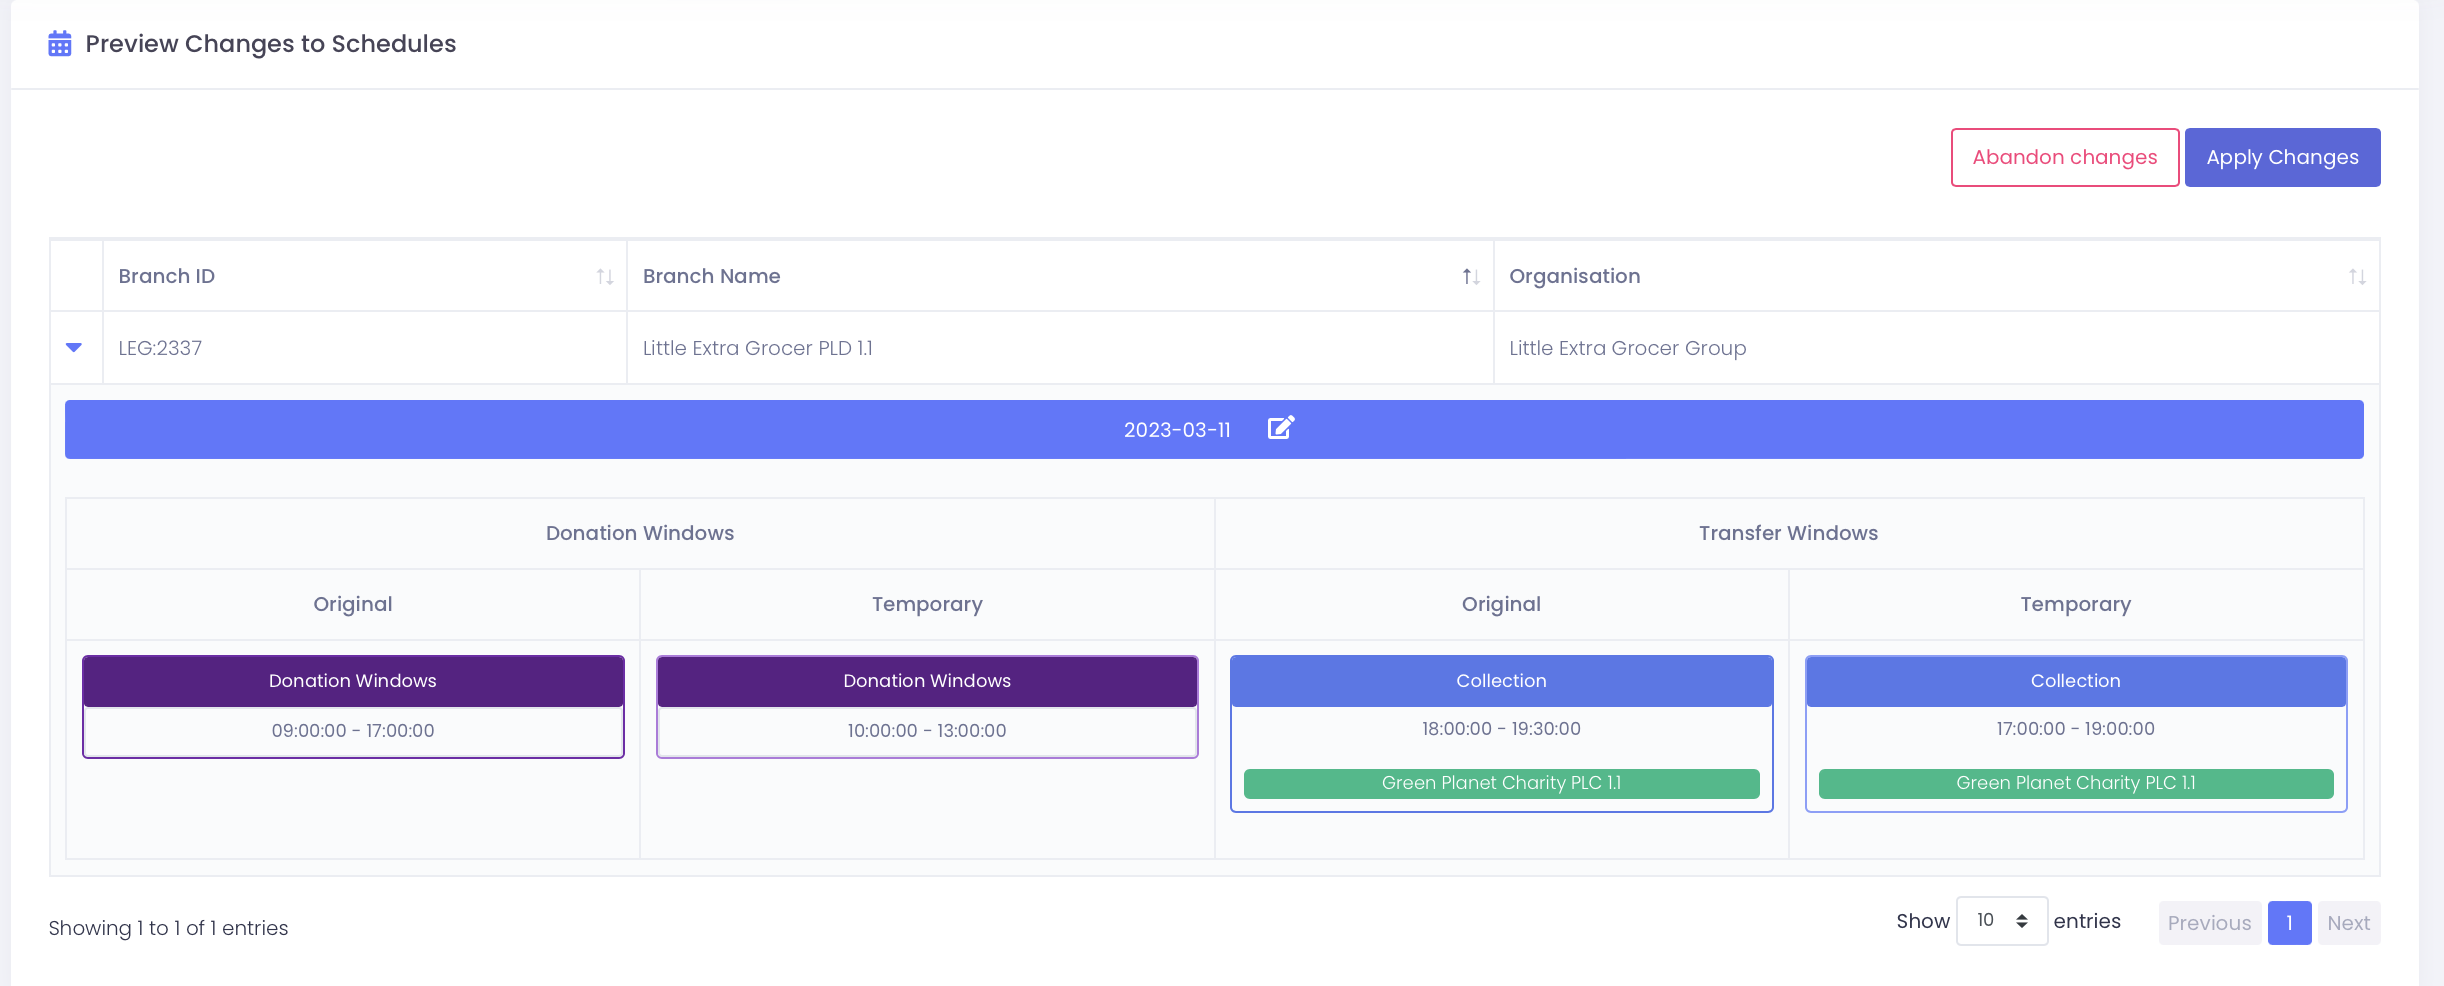Select the temporary Donation Windows card header

927,681
